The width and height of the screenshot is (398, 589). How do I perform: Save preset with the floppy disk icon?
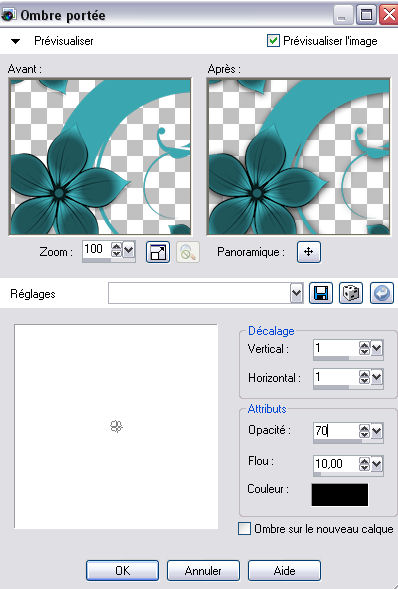click(321, 293)
